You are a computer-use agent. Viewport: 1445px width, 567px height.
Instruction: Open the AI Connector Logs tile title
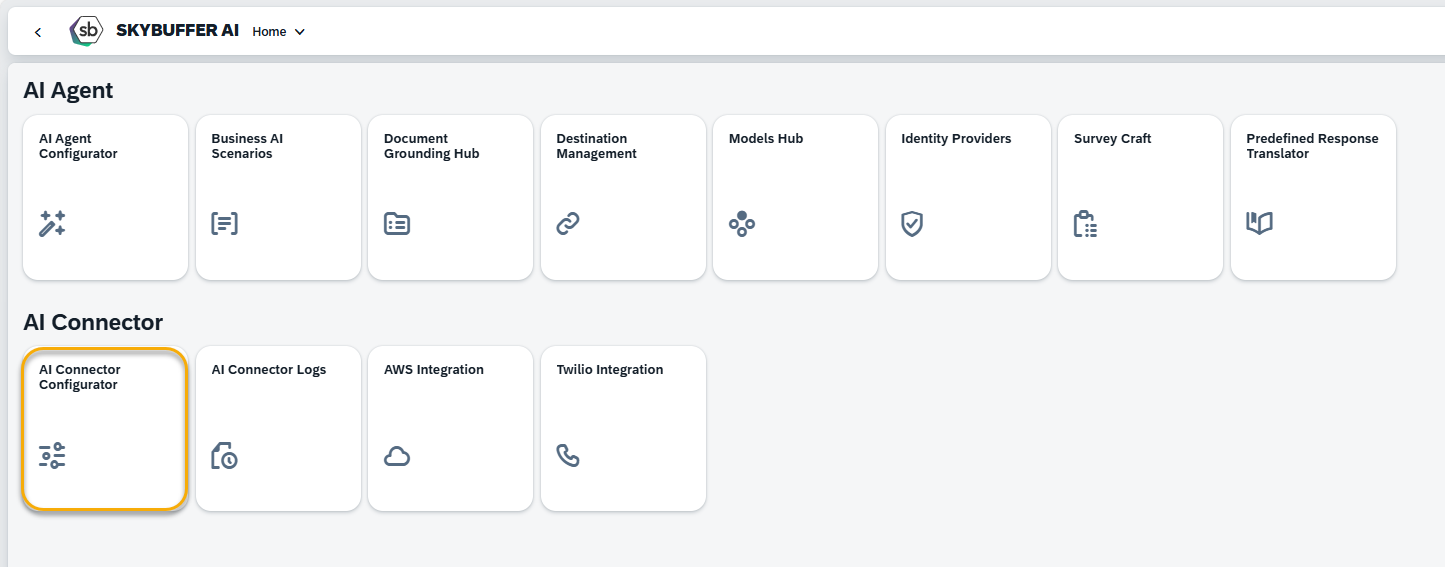click(x=269, y=370)
